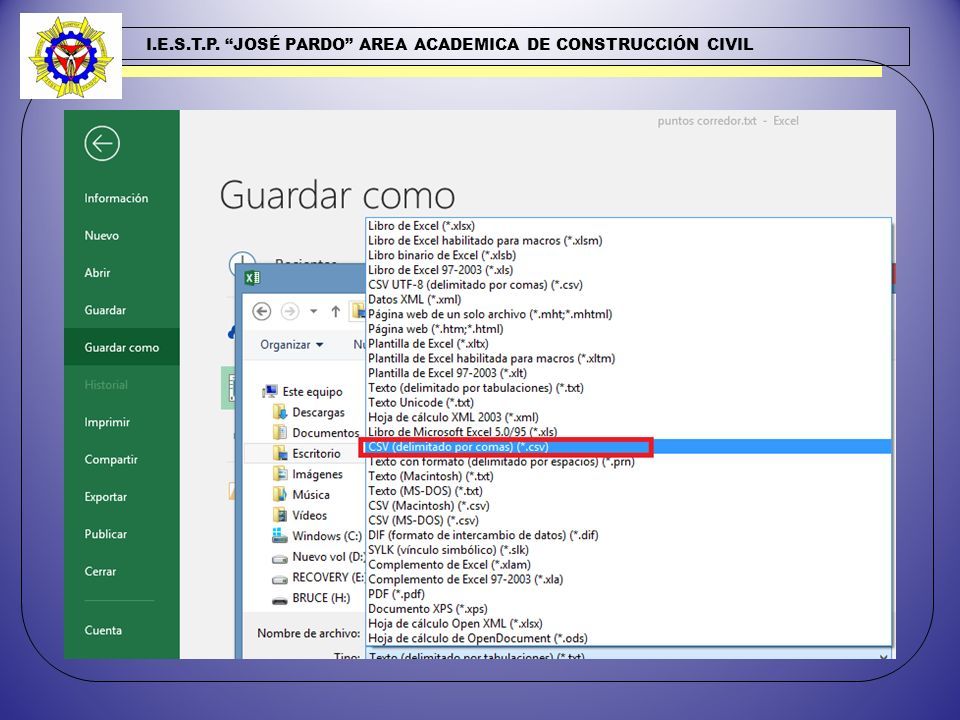Choose Cerrar in the backstage menu
Screen dimensions: 960x720
tap(100, 571)
